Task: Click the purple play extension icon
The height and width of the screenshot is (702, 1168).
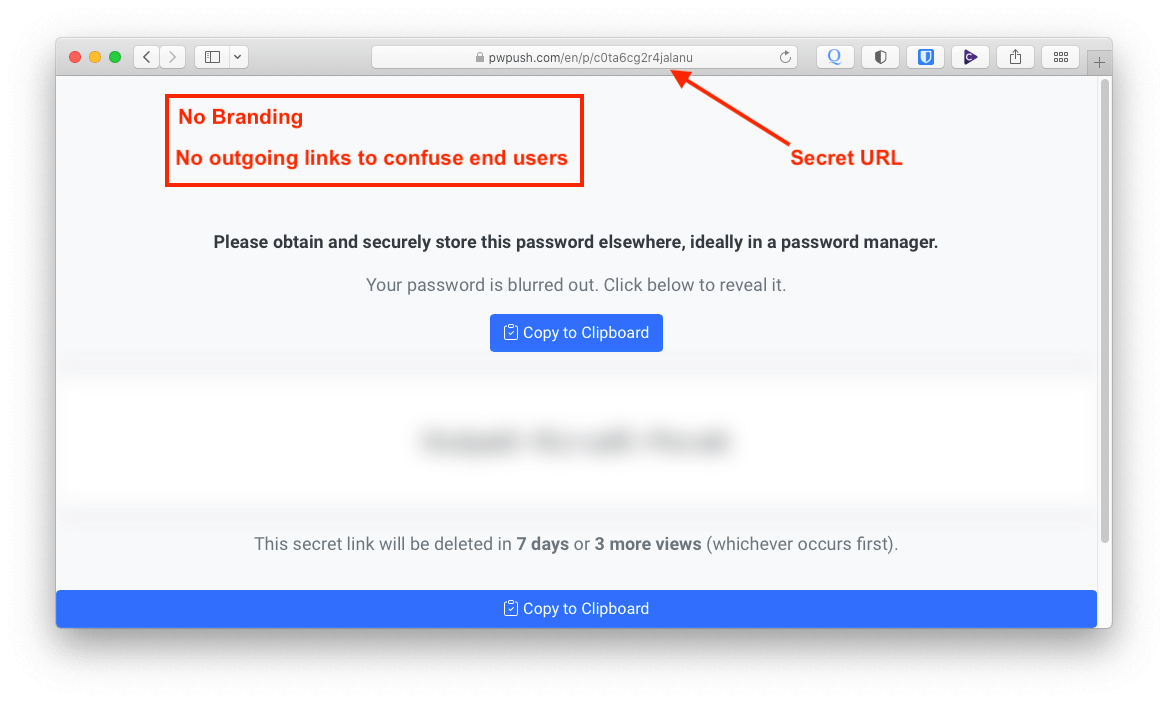Action: [970, 57]
